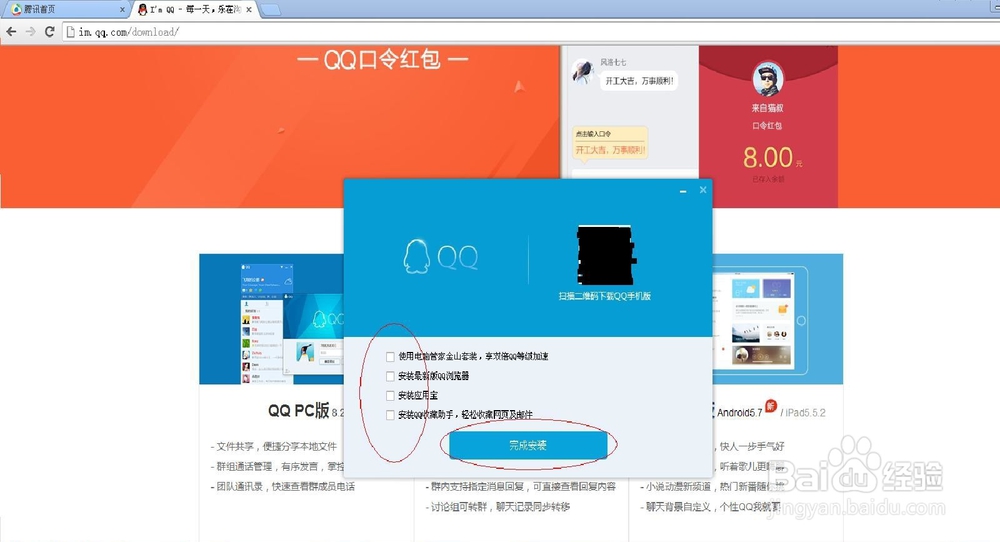Click the 完成安装 button
Screen dimensions: 1000x542
(x=528, y=445)
